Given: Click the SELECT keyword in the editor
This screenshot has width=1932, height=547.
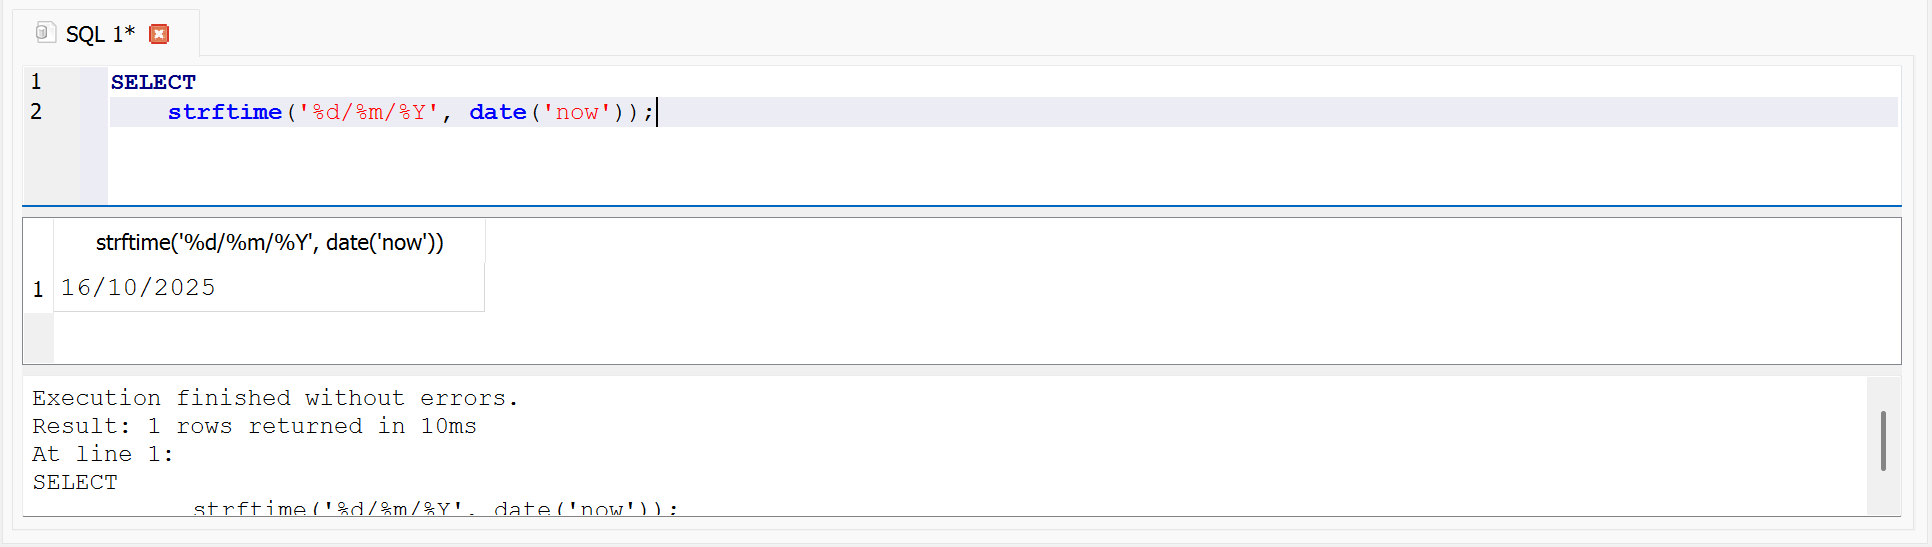Looking at the screenshot, I should (x=153, y=82).
